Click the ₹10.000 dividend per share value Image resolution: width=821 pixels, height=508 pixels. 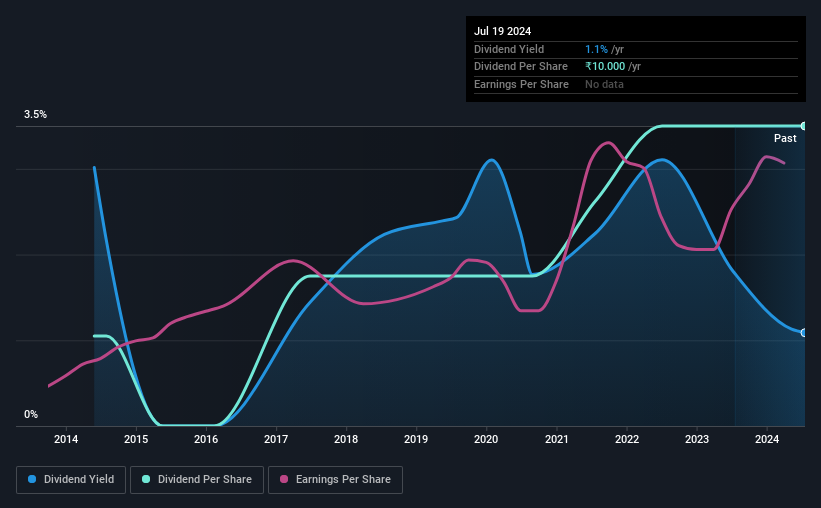(x=605, y=67)
